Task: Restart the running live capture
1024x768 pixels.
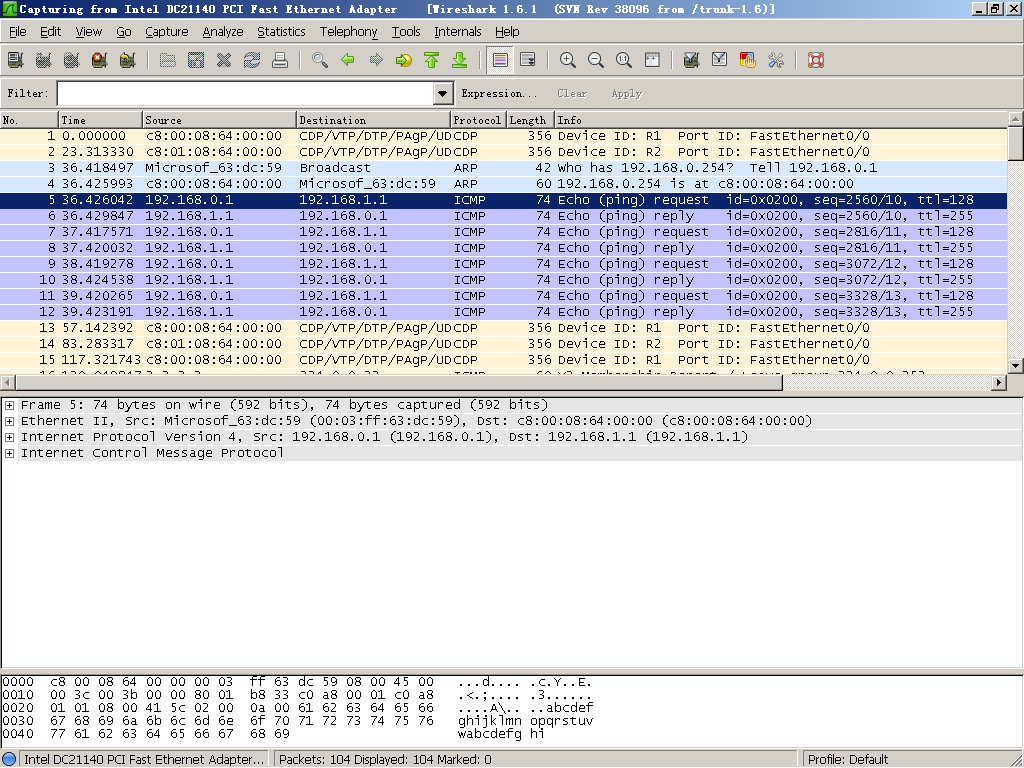Action: tap(127, 60)
